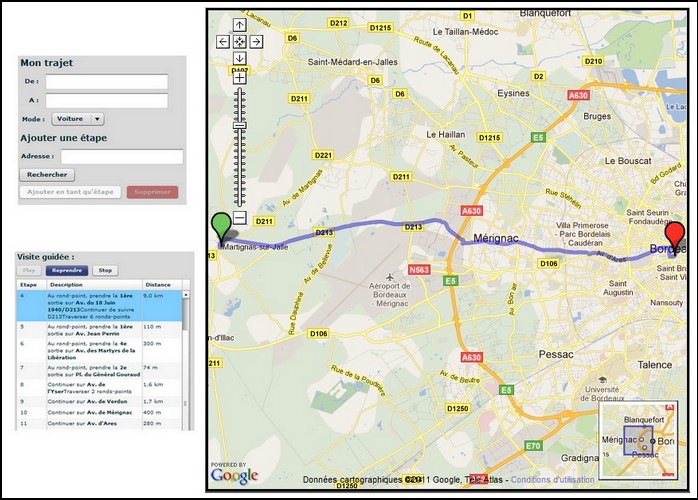The height and width of the screenshot is (500, 698).
Task: Select step 11 Av. d'Ares row
Action: point(99,424)
